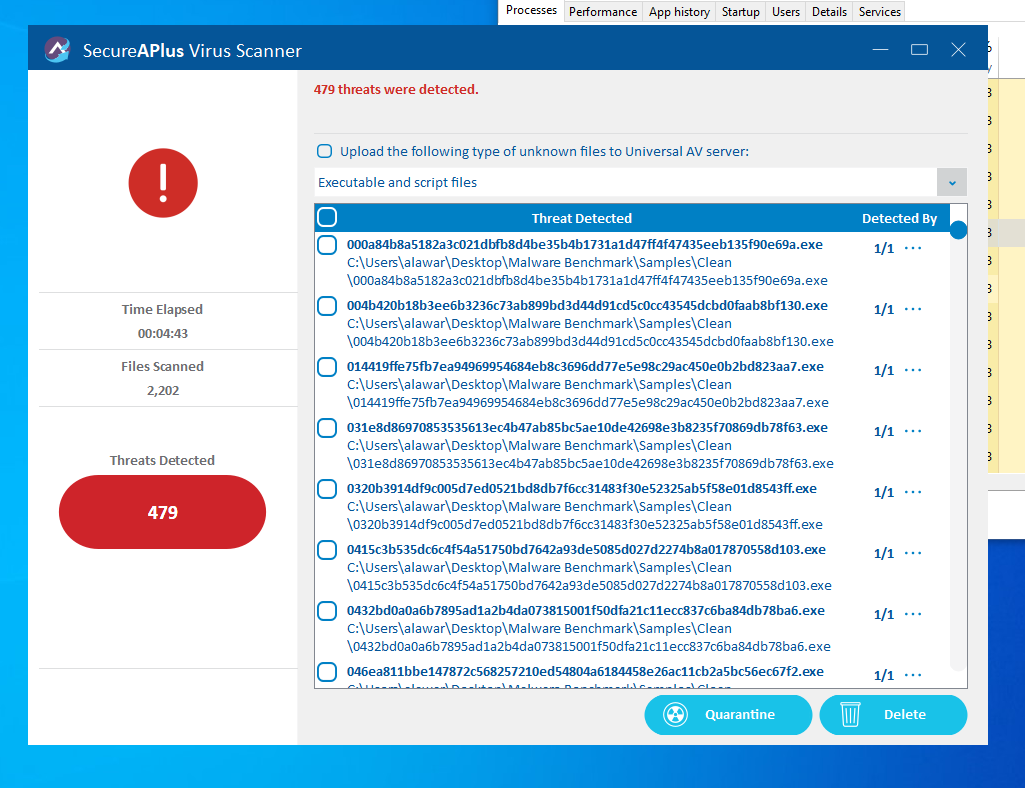Click the 1/1 detection count for 000a84b8a5182a3c
Viewport: 1025px width, 788px height.
(884, 248)
